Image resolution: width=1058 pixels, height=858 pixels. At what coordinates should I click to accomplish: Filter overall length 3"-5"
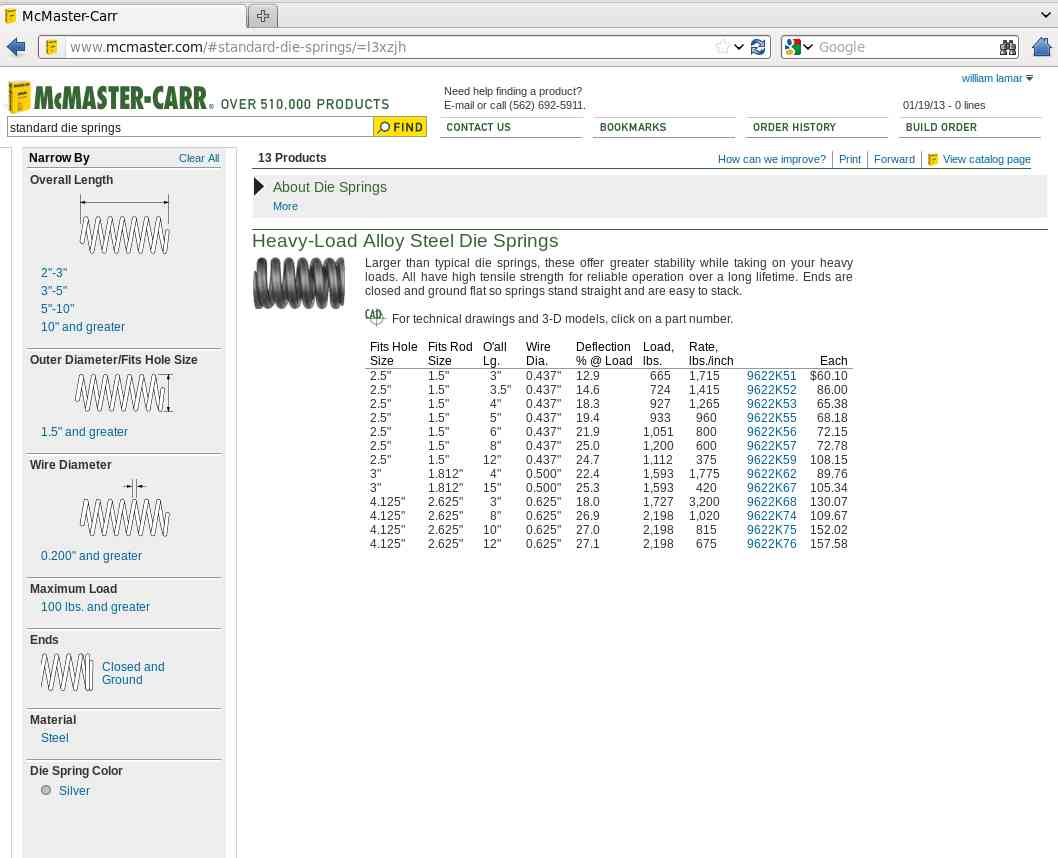[x=54, y=291]
